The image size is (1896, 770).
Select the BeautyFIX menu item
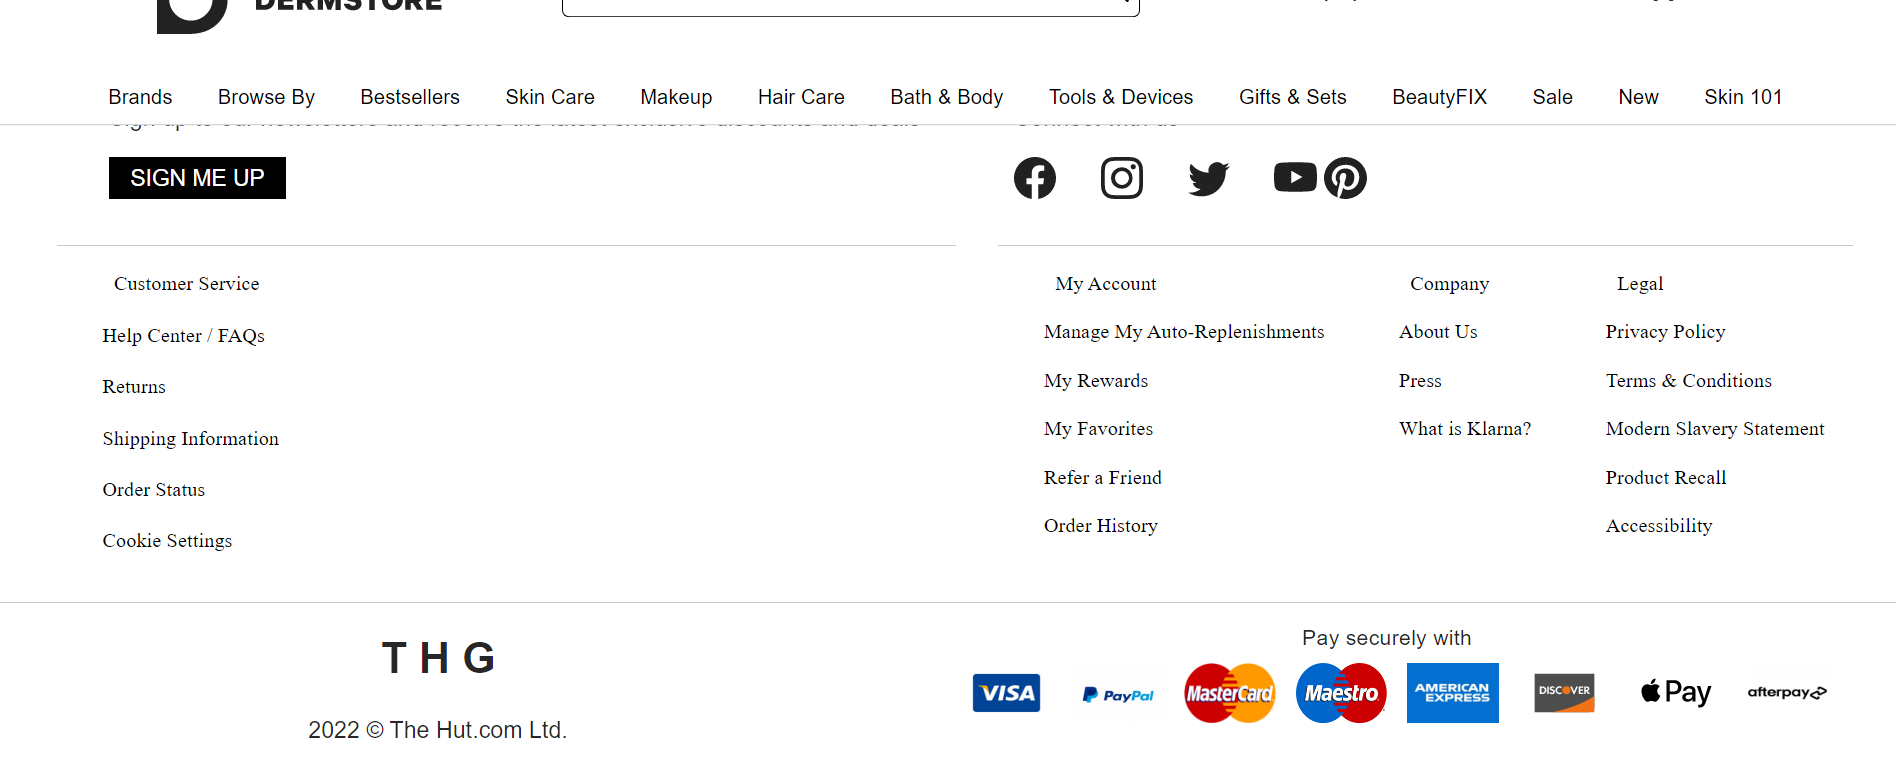pos(1439,97)
